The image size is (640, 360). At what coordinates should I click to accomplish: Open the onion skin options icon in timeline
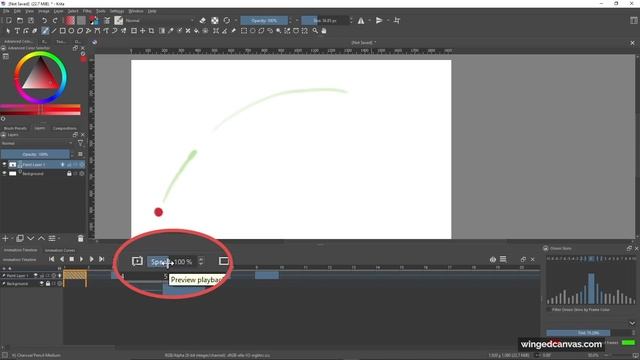[493, 260]
